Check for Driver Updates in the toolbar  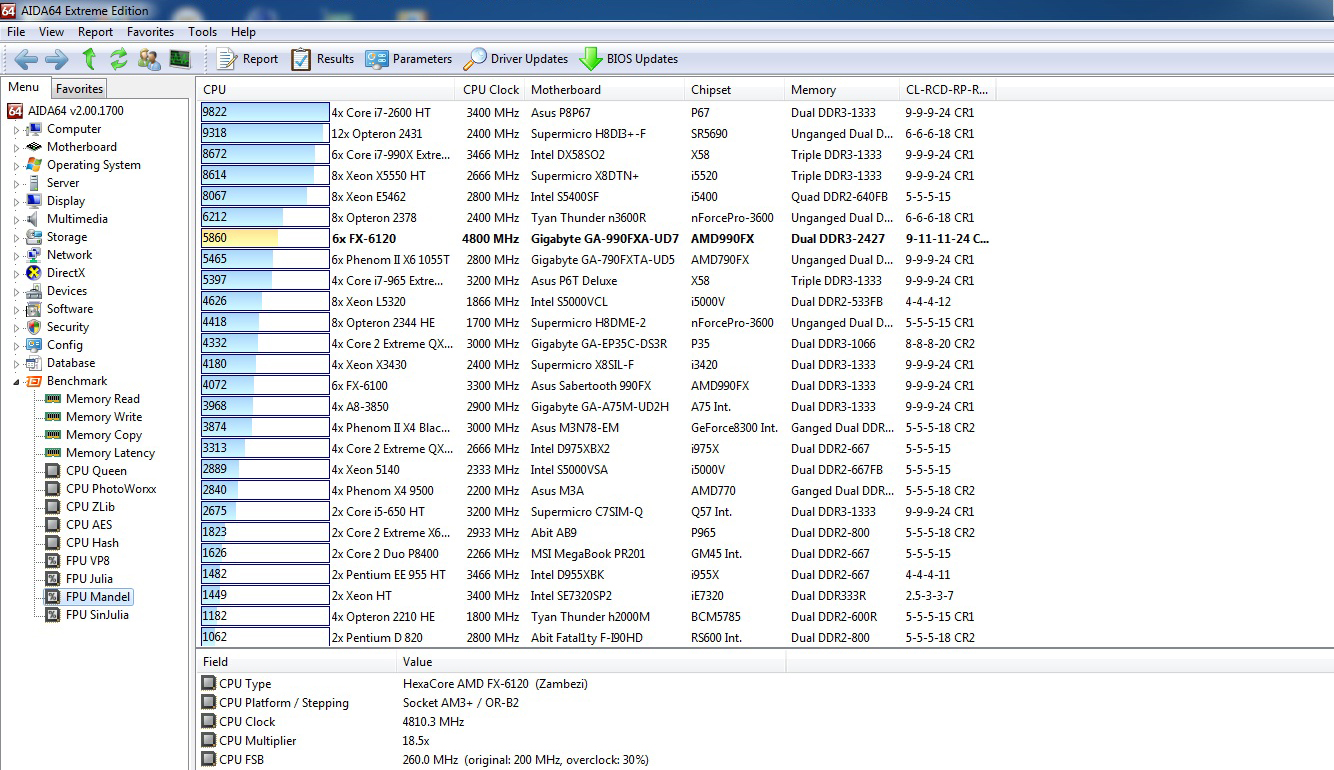coord(516,59)
